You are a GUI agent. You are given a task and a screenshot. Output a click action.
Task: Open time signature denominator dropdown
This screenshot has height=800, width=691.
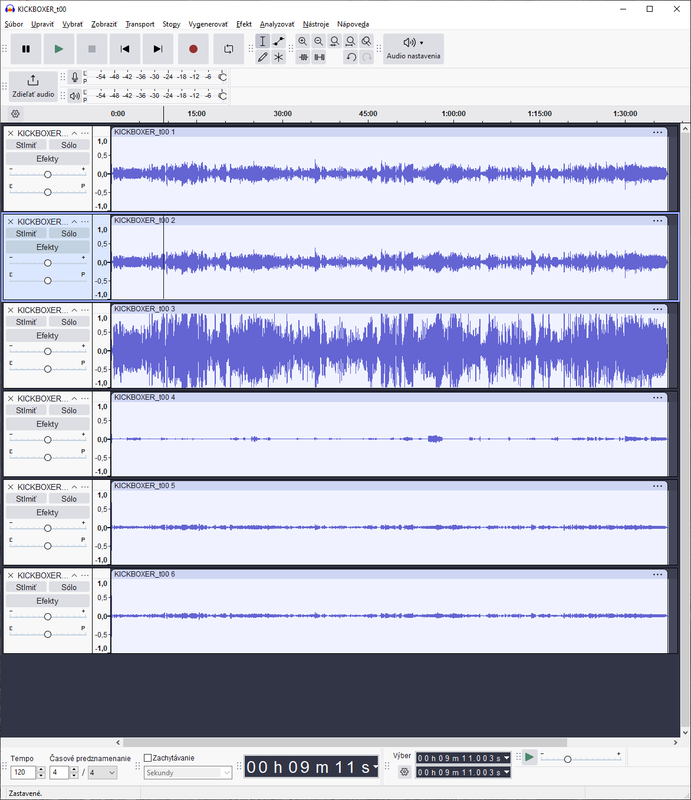pos(103,772)
